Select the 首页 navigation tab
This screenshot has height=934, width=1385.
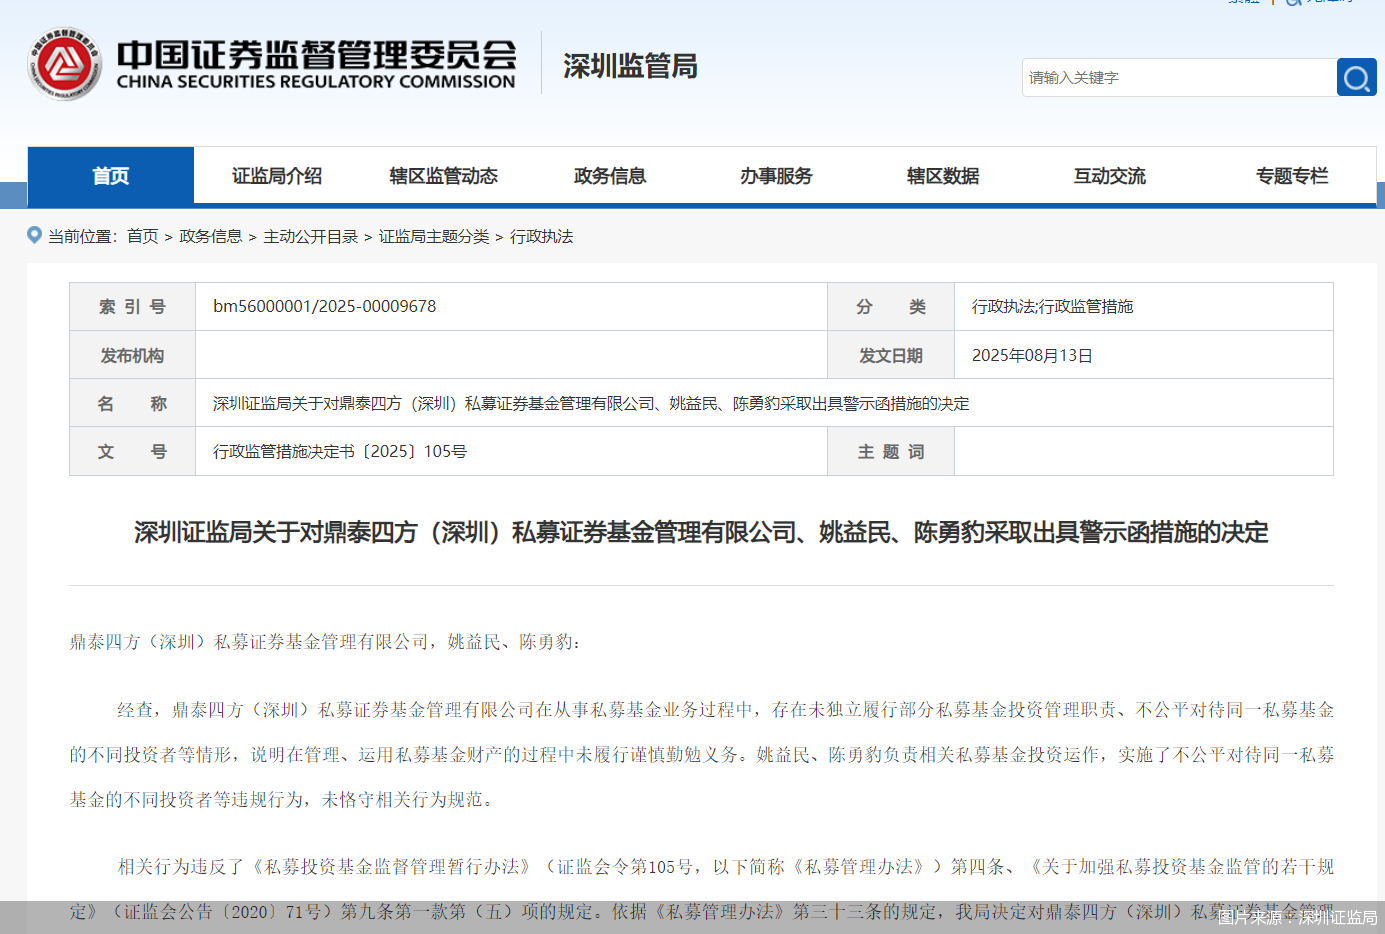click(110, 175)
